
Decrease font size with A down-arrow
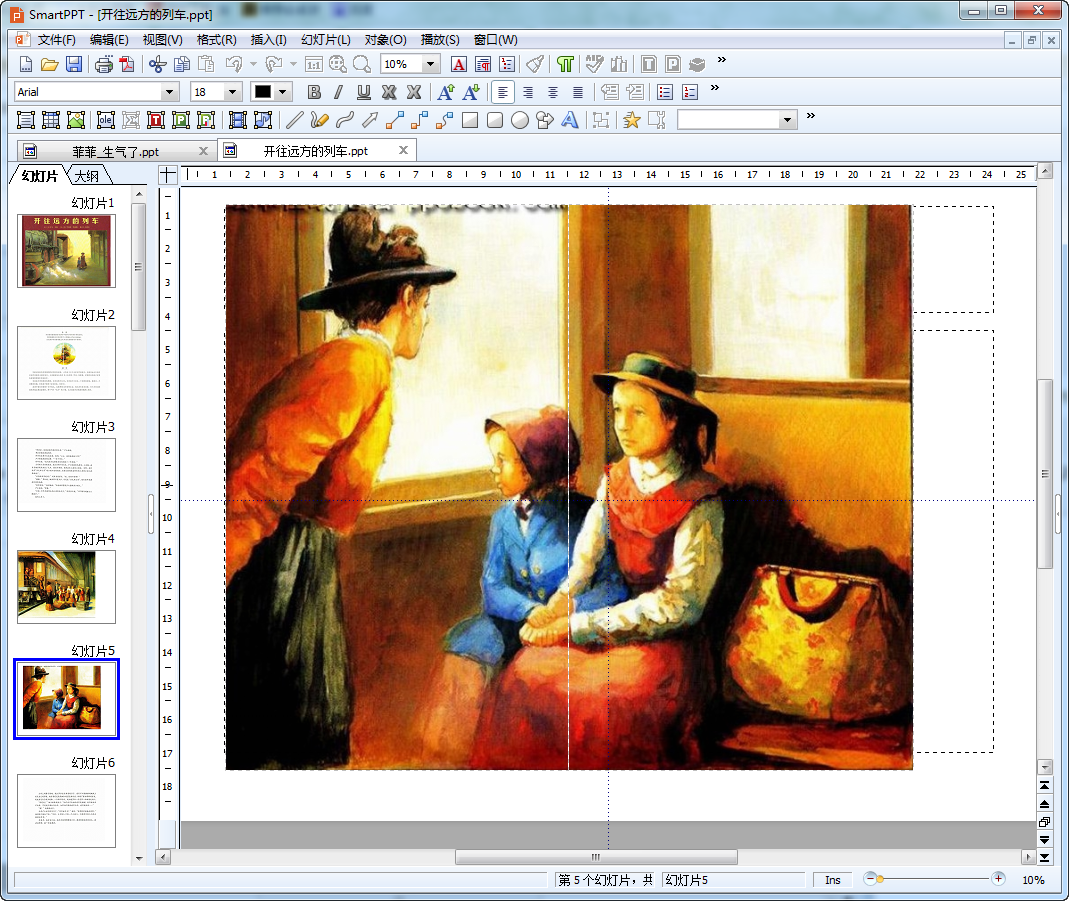coord(471,92)
